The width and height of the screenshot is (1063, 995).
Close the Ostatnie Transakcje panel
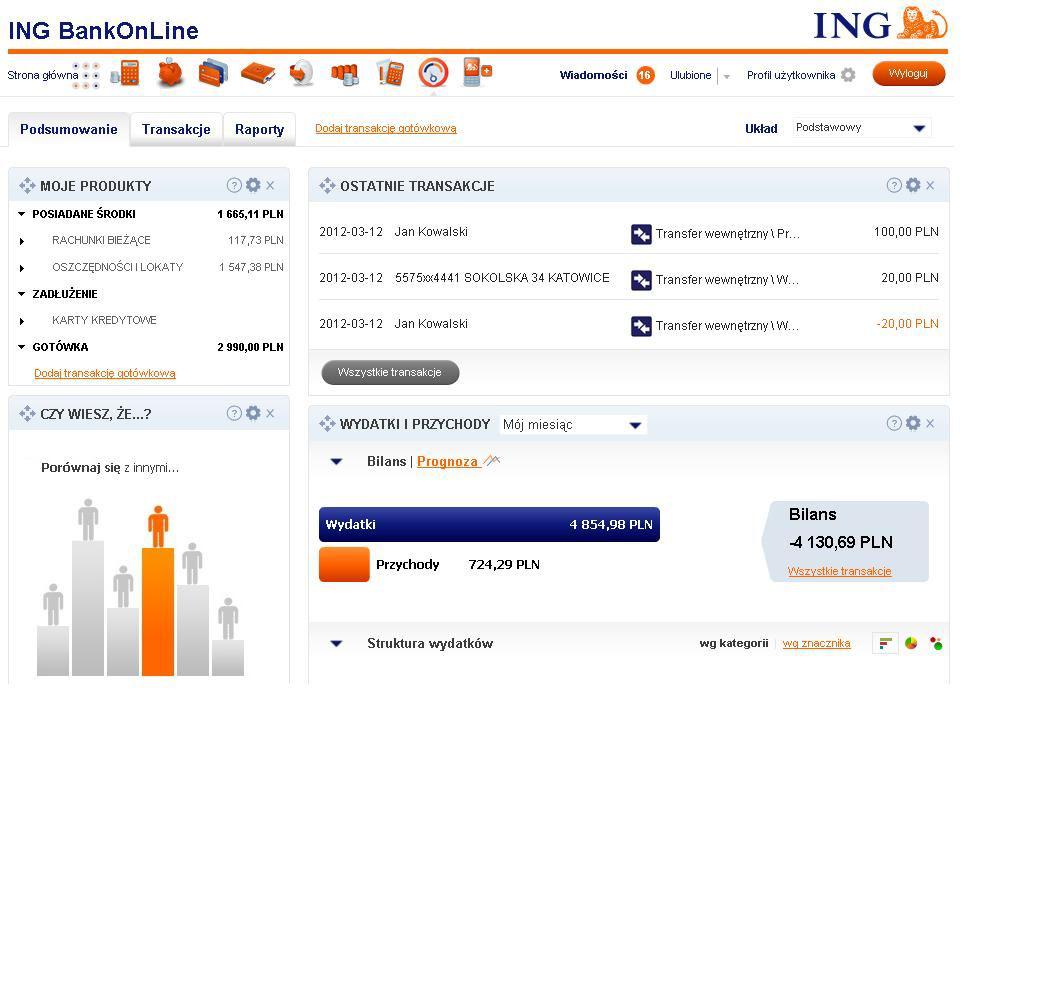(930, 185)
